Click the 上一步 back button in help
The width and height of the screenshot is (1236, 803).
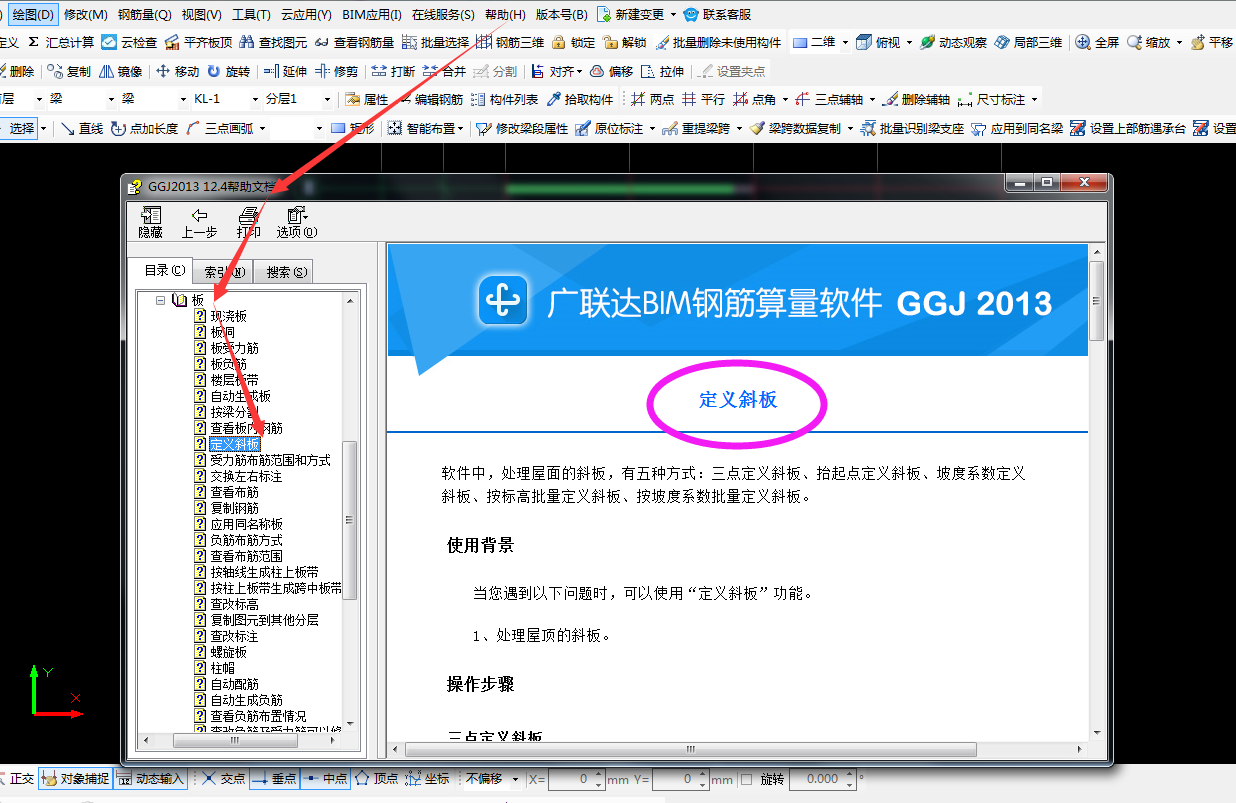point(199,222)
